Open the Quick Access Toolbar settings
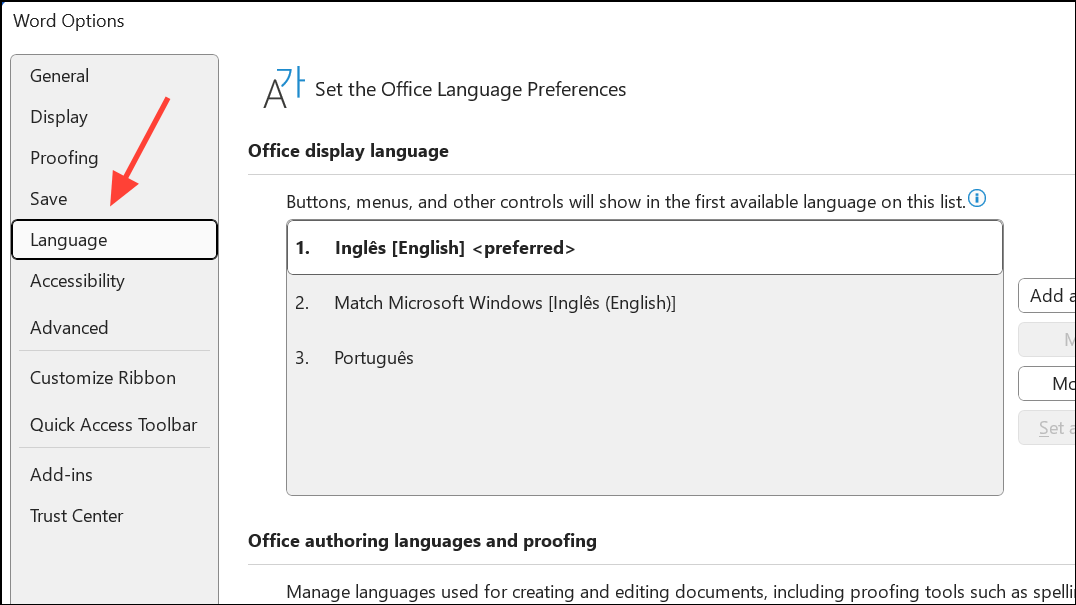Viewport: 1076px width, 605px height. click(x=113, y=424)
